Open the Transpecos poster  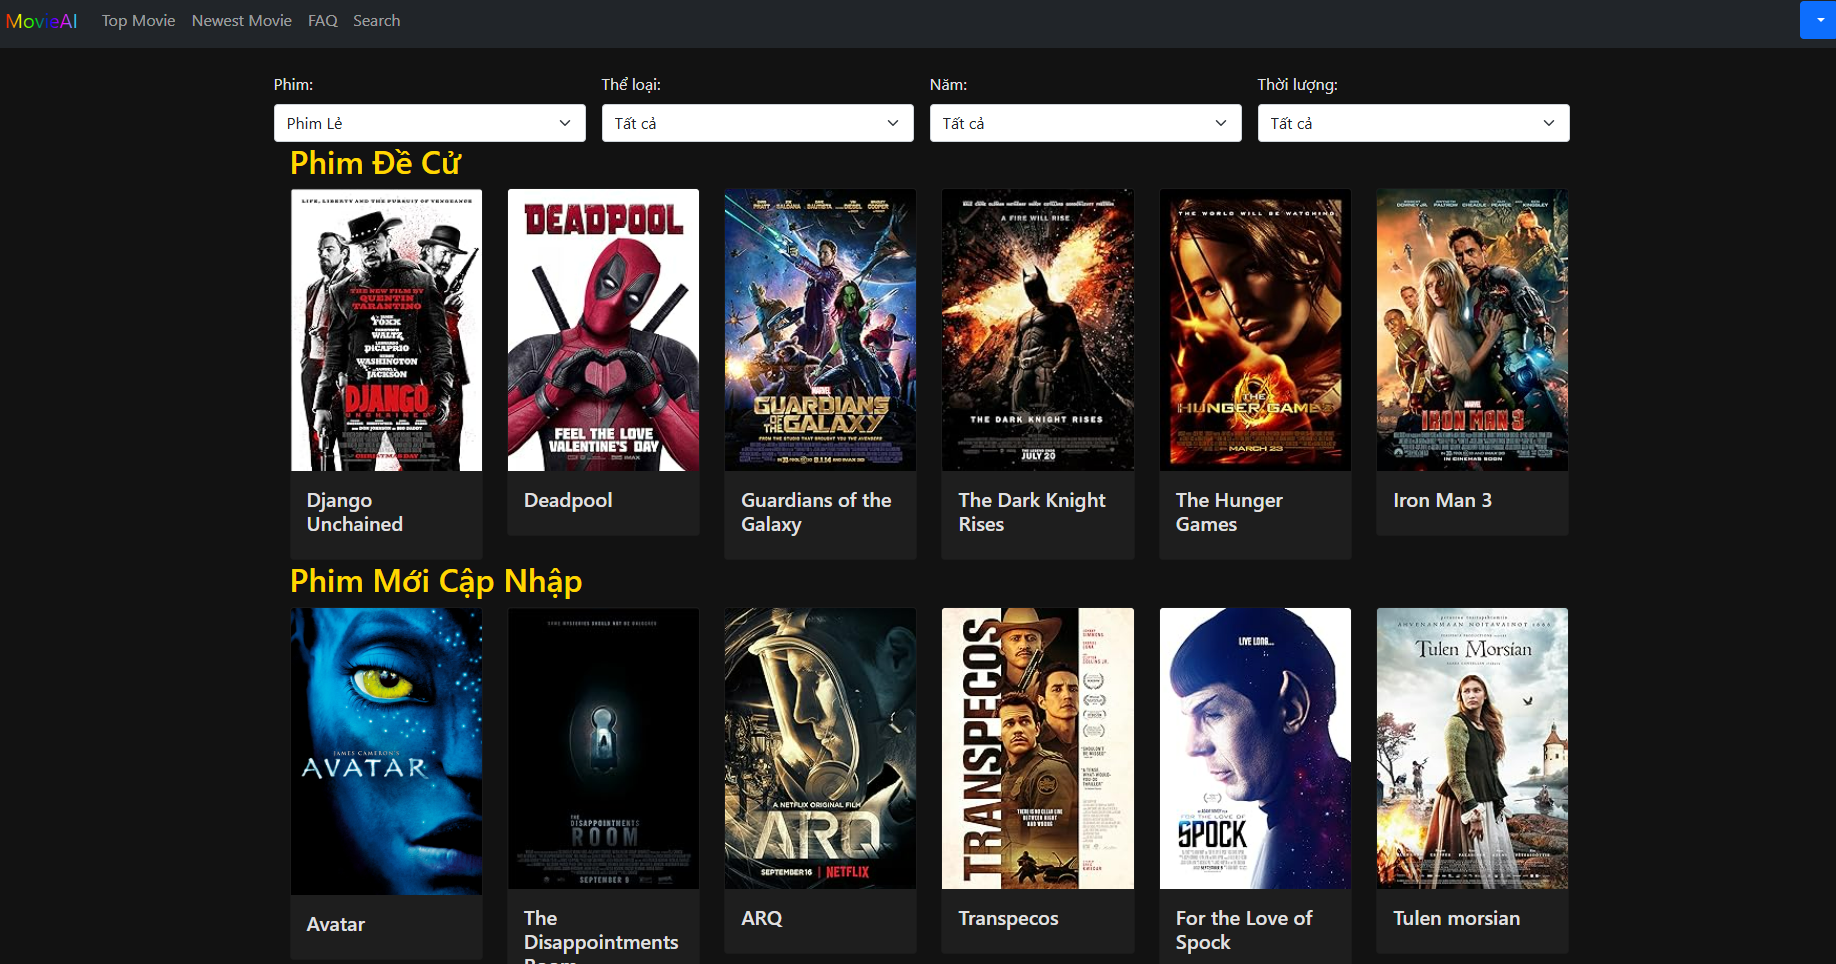coord(1038,748)
